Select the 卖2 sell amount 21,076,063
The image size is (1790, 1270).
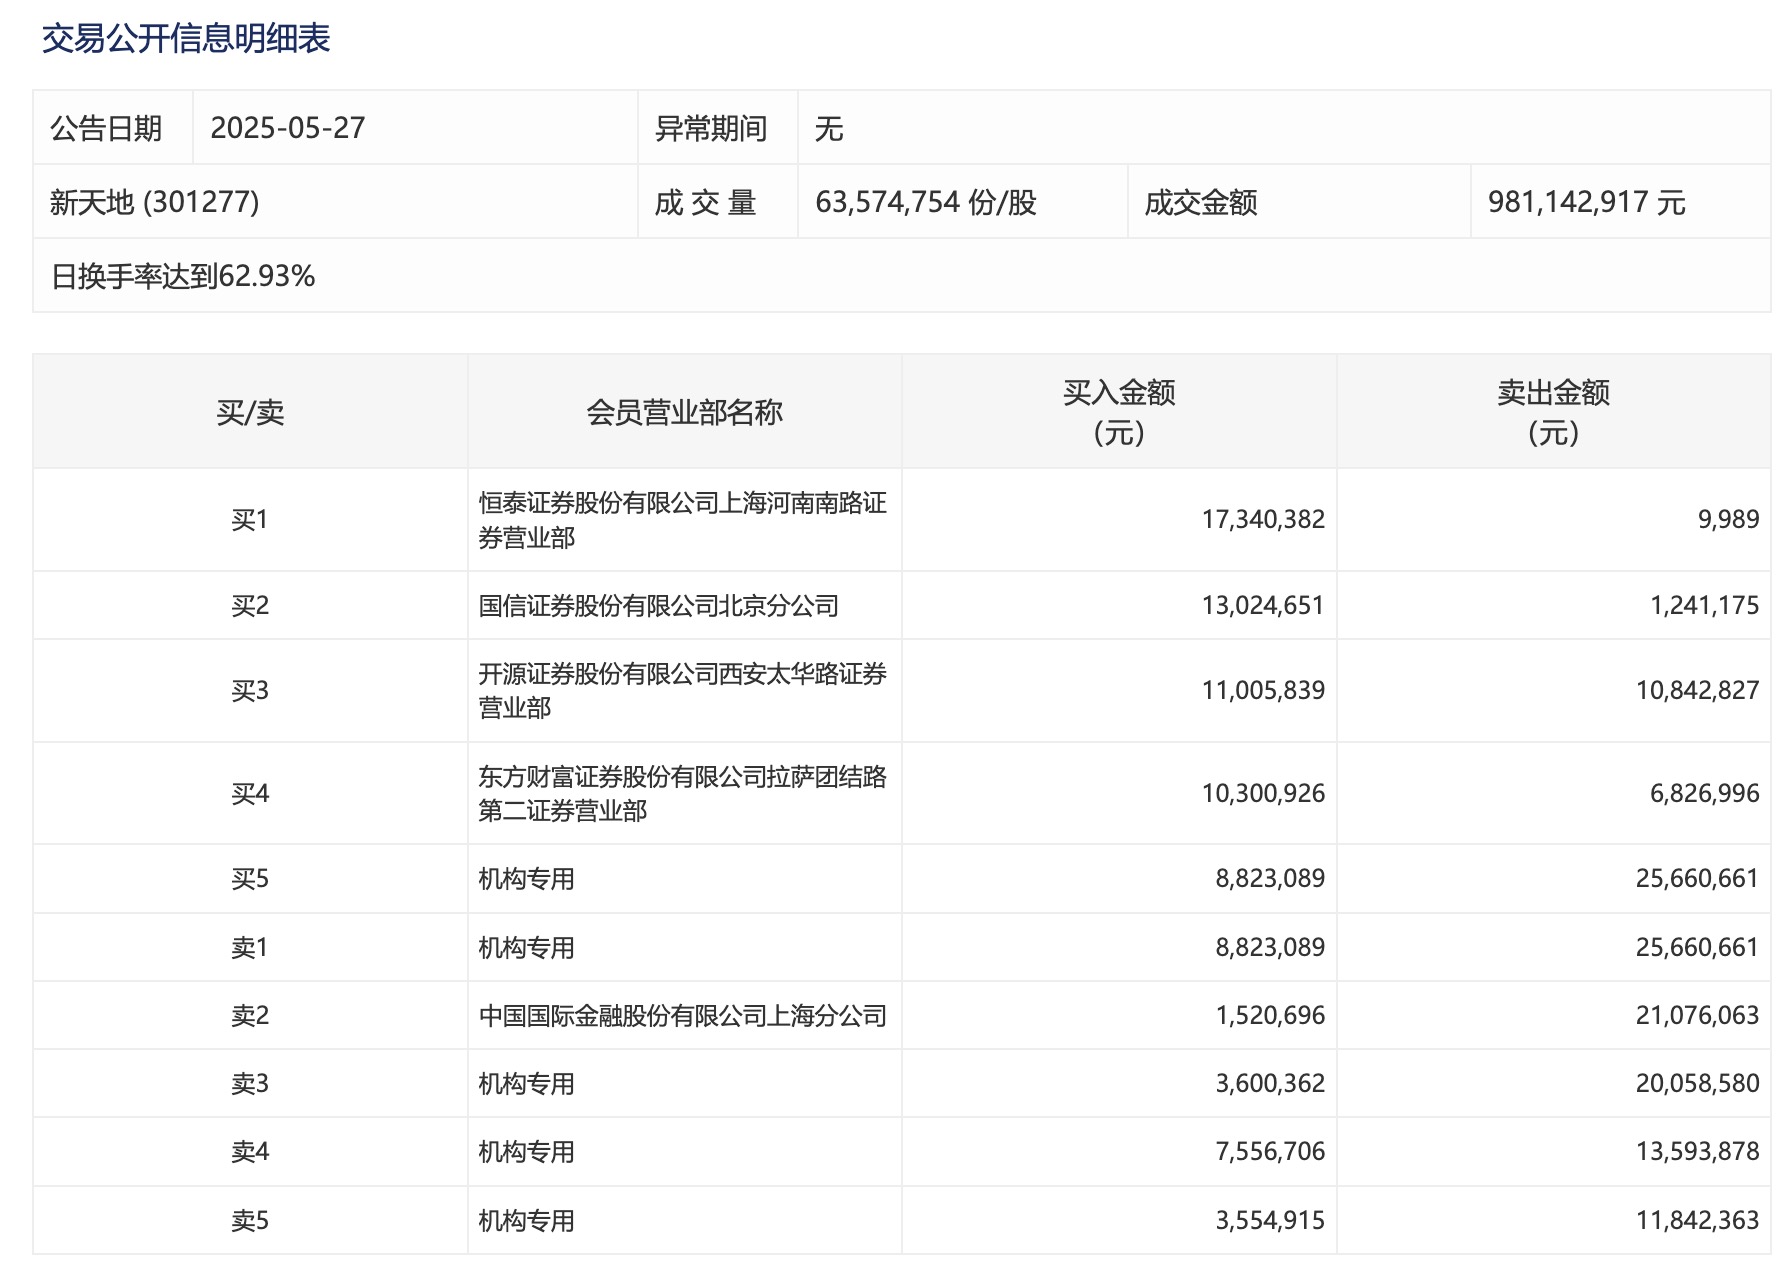tap(1696, 1016)
